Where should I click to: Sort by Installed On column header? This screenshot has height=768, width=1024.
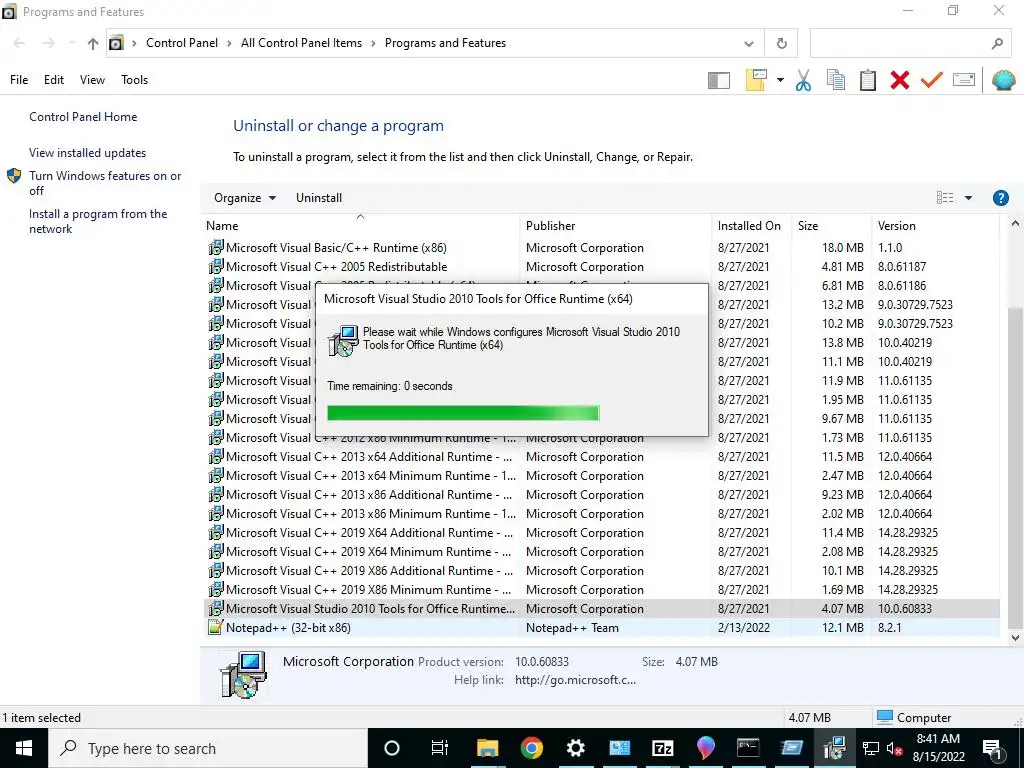coord(749,226)
